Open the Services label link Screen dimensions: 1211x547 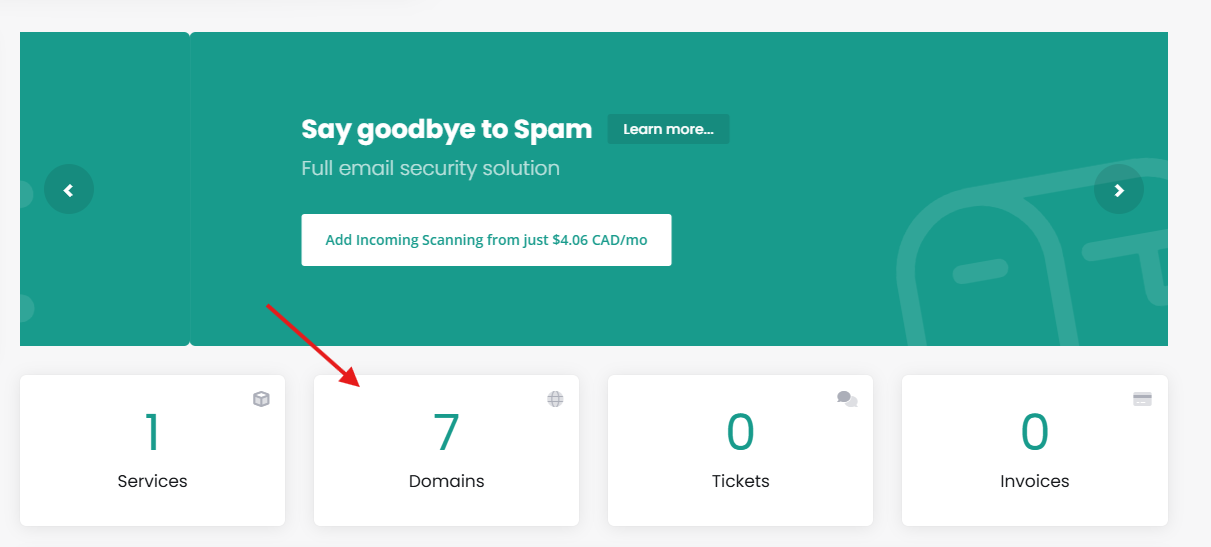point(152,481)
